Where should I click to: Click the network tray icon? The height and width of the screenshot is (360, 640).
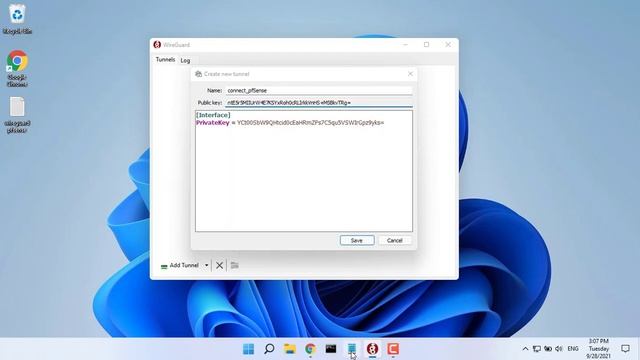tap(537, 349)
